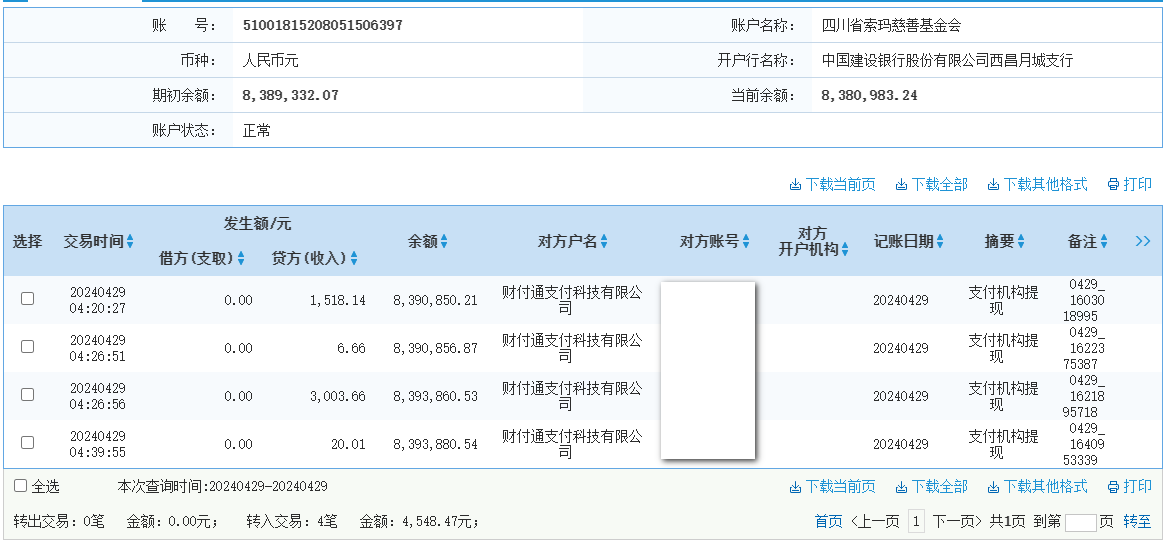Screen dimensions: 1166x543
Task: Sort by 贷方(收入) column arrows
Action: click(354, 258)
